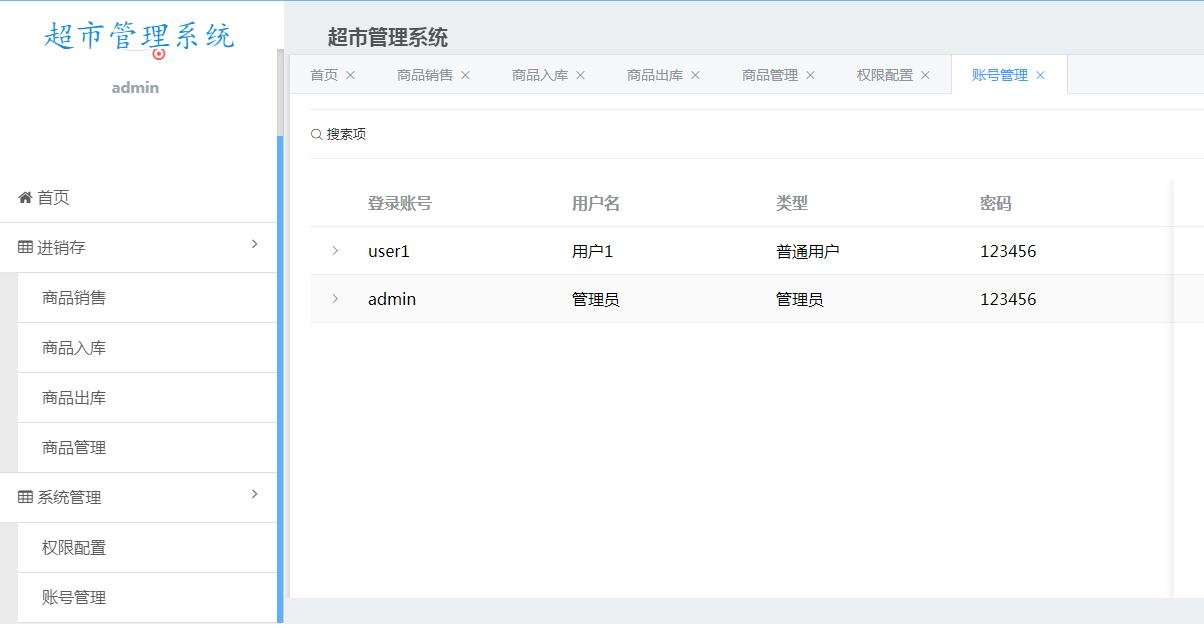Click the search magnifier icon
The width and height of the screenshot is (1204, 628).
316,134
